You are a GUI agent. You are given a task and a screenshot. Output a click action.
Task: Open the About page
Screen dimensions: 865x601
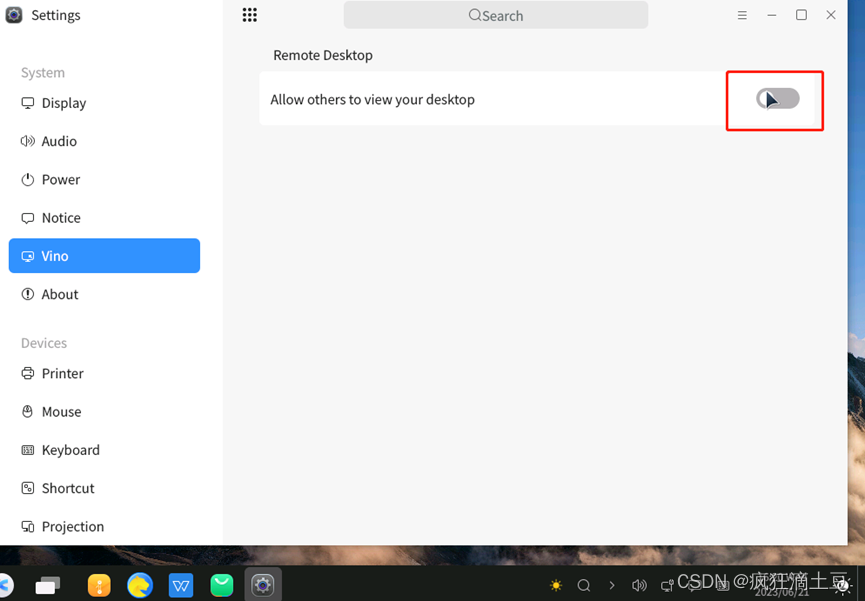104,294
